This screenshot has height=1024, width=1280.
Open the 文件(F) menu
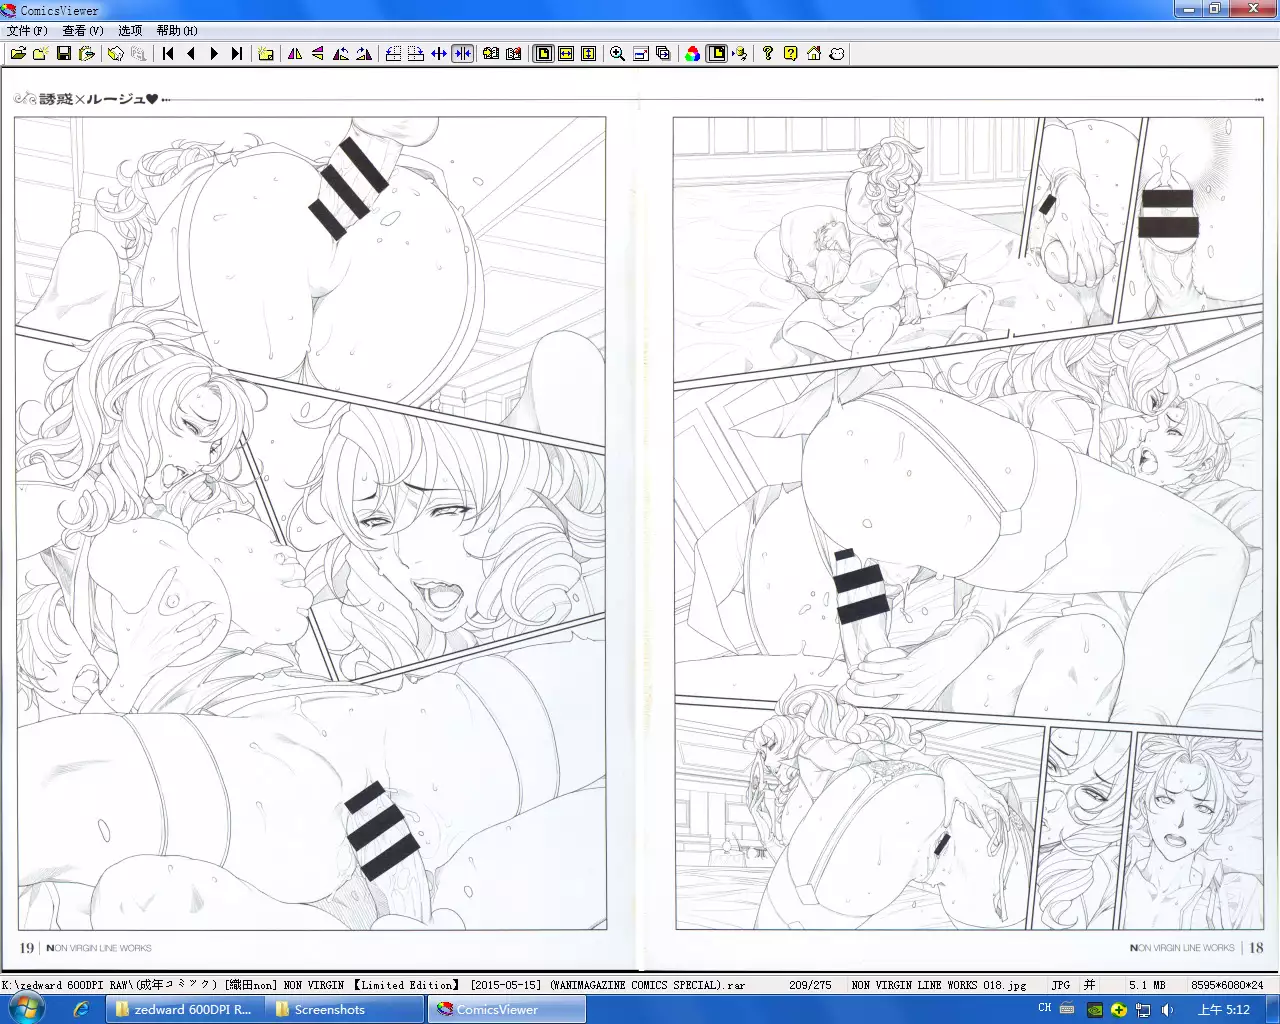pyautogui.click(x=27, y=31)
